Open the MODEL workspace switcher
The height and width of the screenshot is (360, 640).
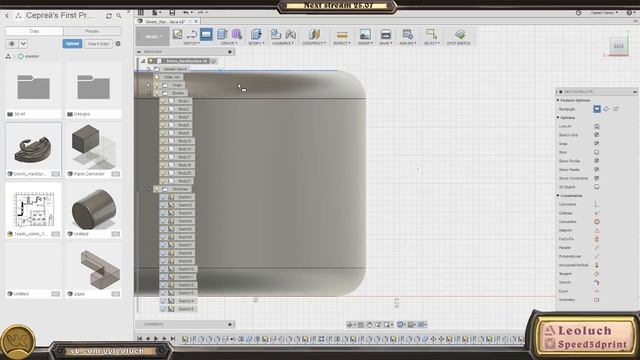[153, 36]
